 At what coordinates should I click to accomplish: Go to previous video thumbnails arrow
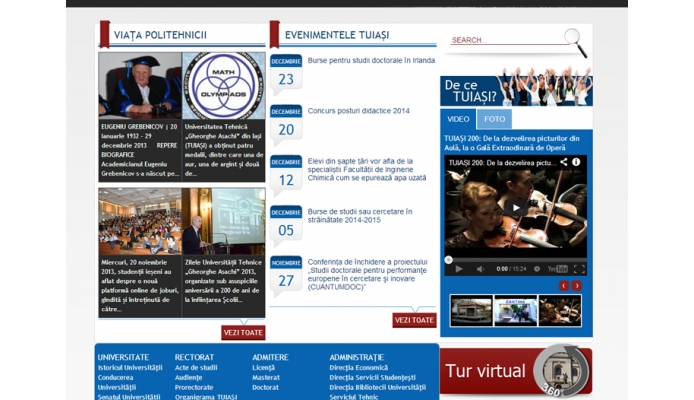click(x=564, y=285)
